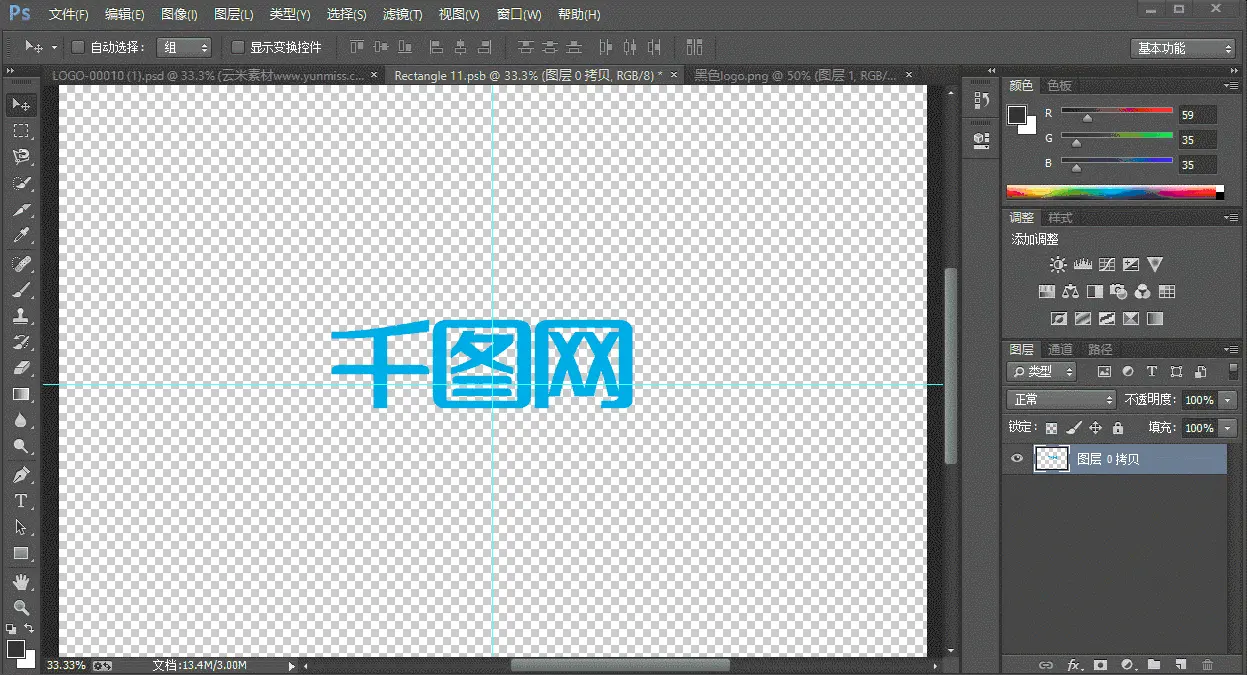Click align top edges in options bar
This screenshot has width=1247, height=675.
coord(358,47)
